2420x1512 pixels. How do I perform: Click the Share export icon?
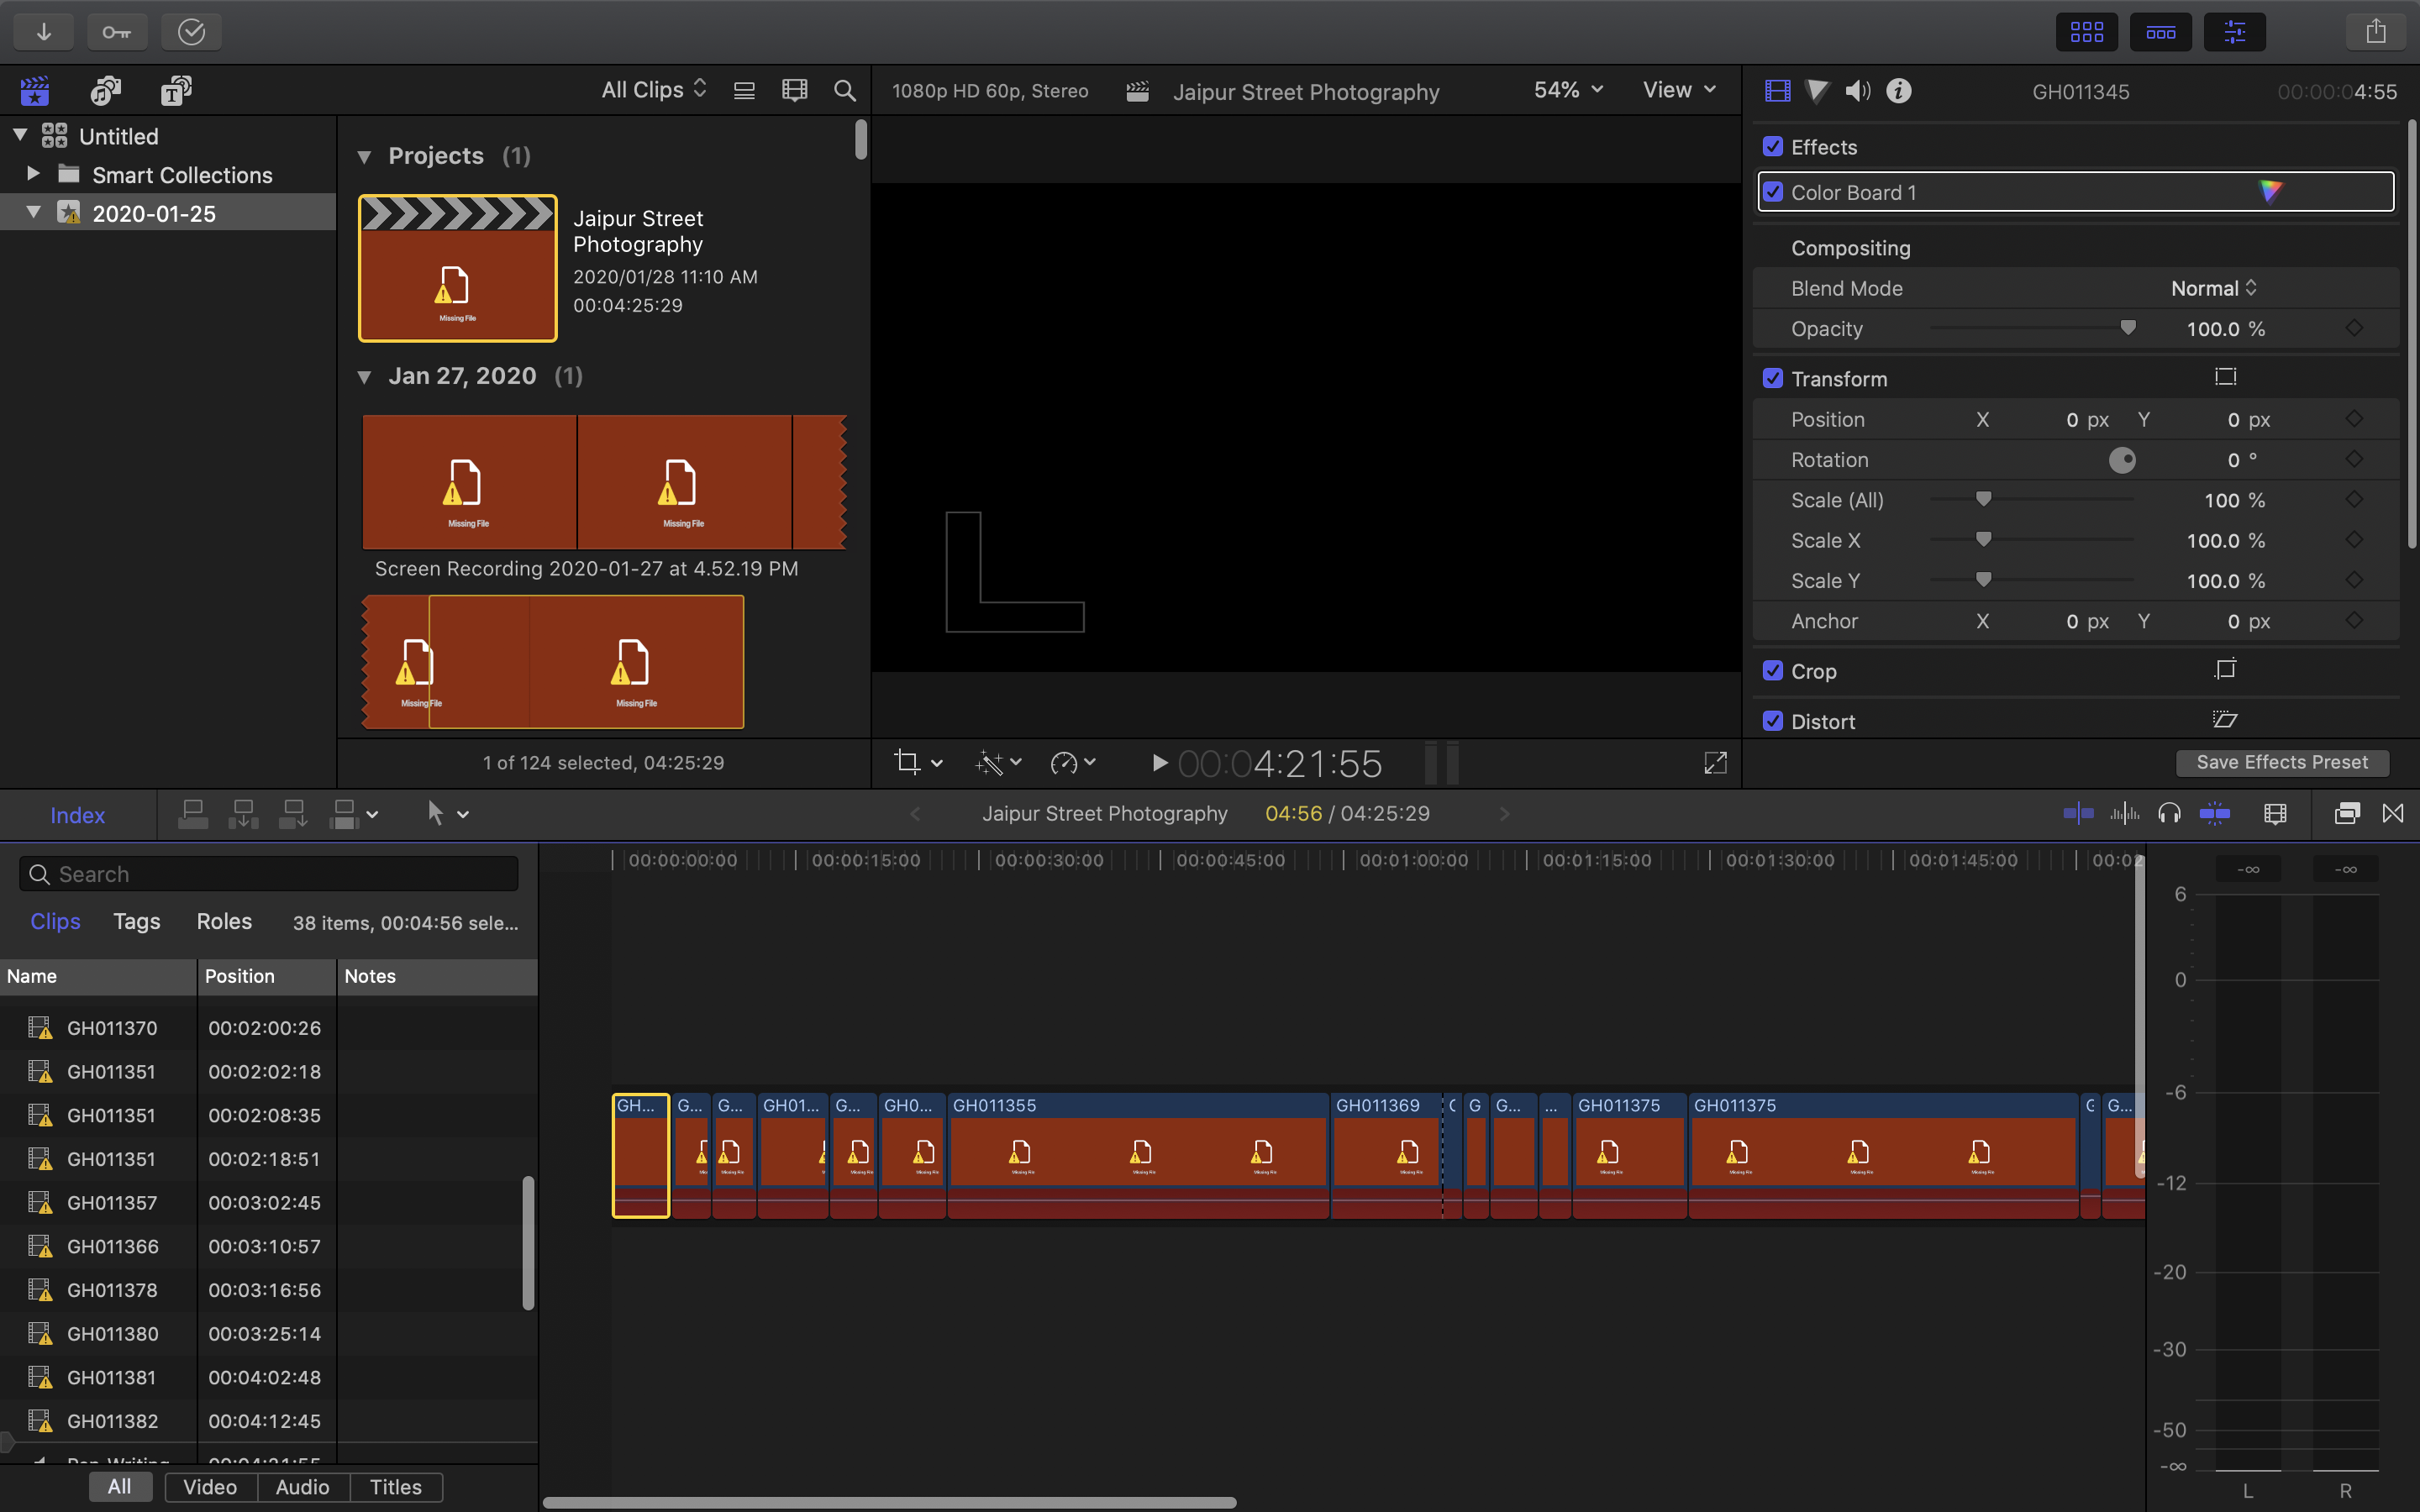(x=2376, y=32)
